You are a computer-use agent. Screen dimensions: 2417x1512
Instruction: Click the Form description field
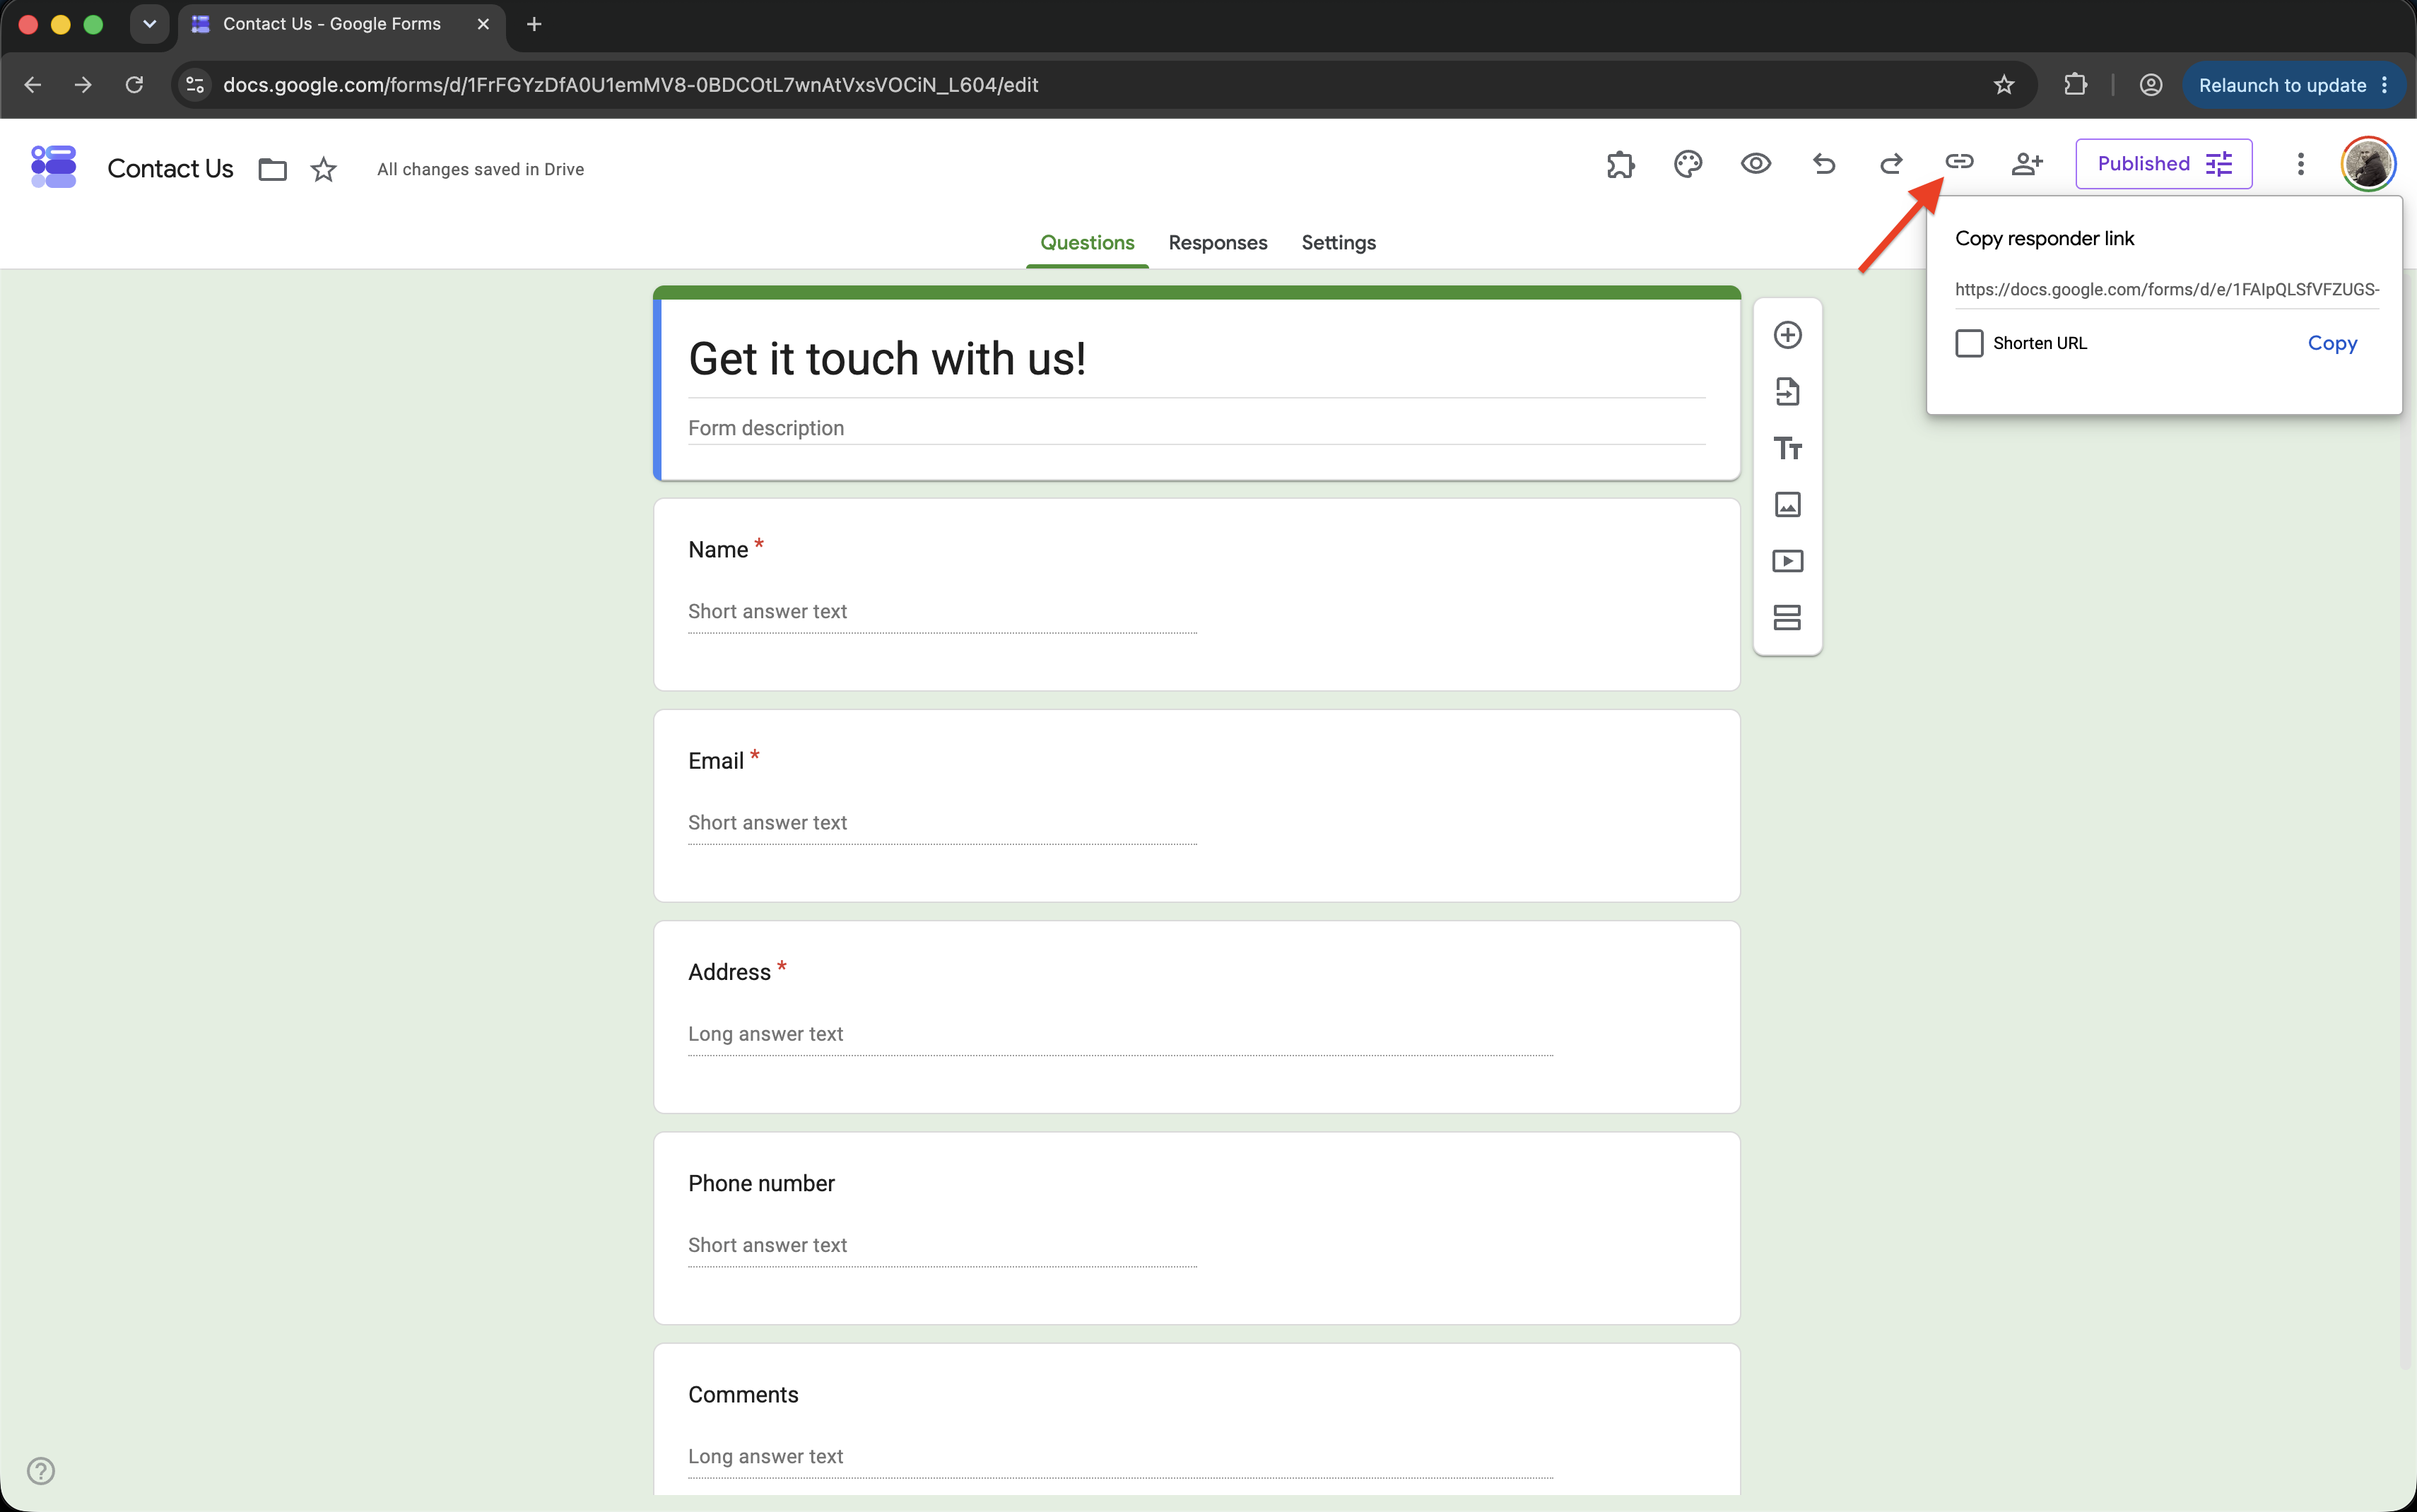coord(1196,428)
